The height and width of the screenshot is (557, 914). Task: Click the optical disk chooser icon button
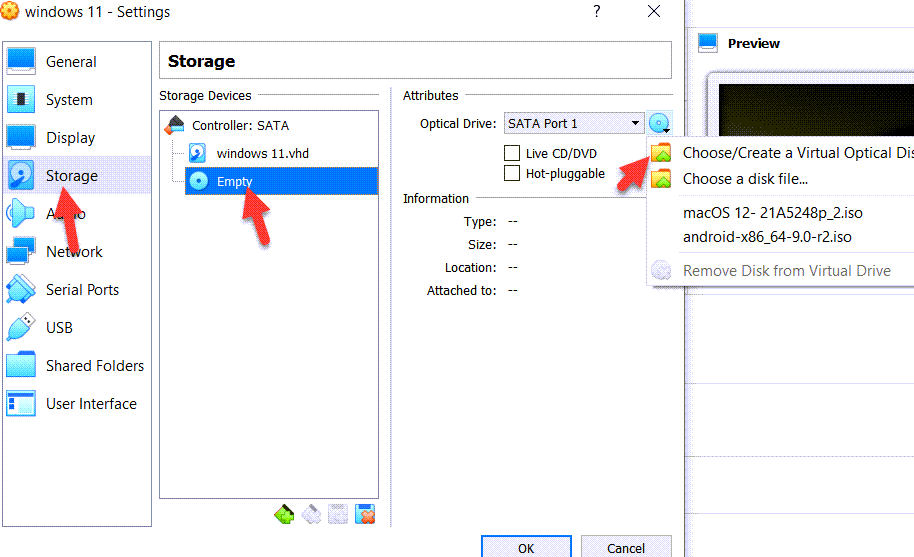click(660, 124)
